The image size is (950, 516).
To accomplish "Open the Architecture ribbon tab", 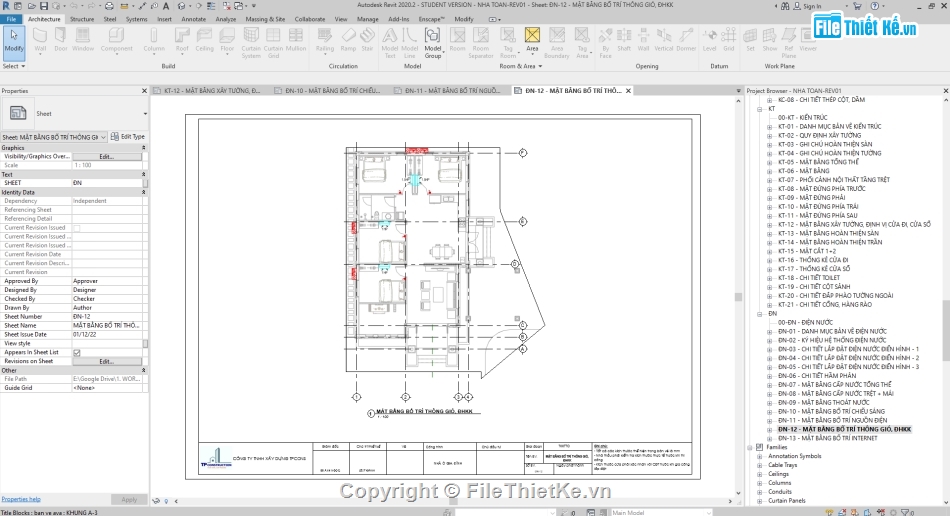I will (x=44, y=19).
